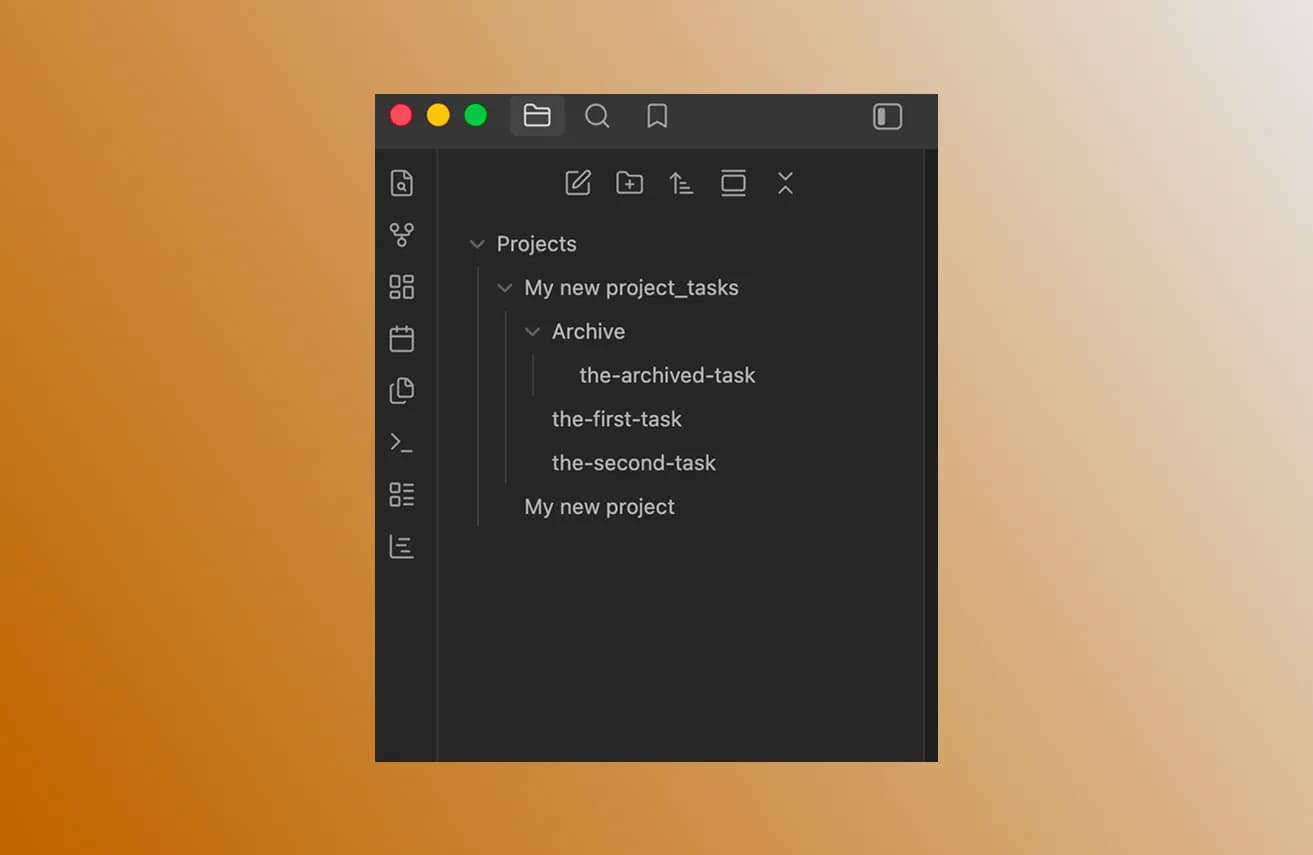Toggle the left sidebar panel
Screen dimensions: 1313x855
coord(887,116)
